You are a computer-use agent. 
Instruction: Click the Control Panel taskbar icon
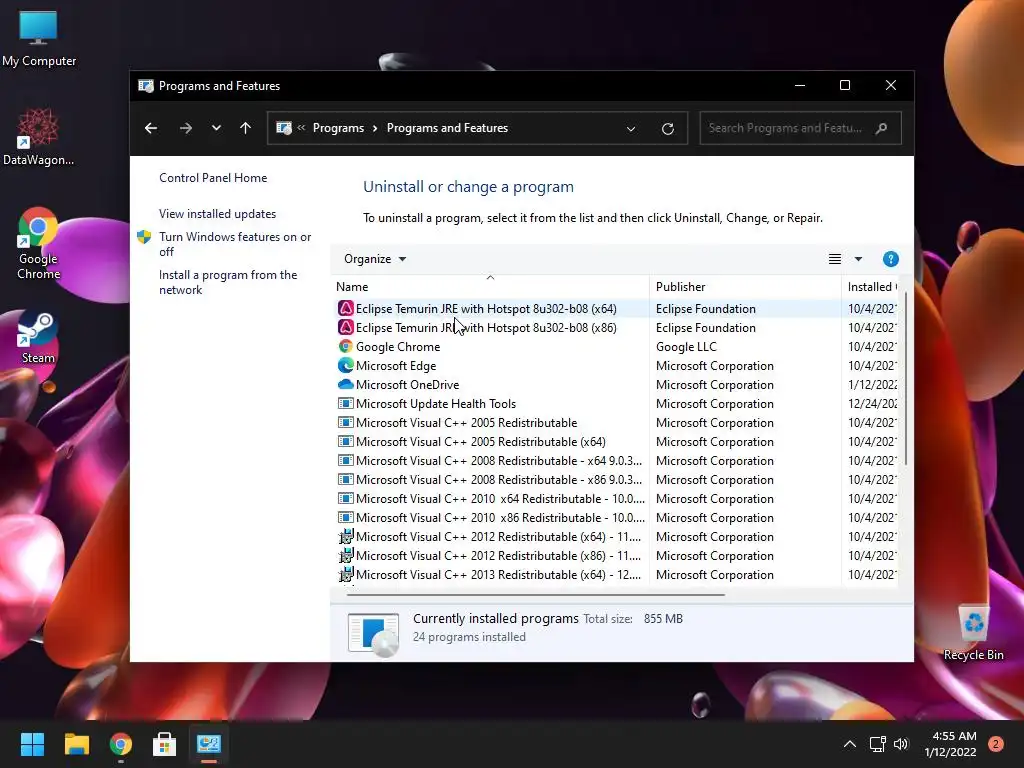(209, 744)
